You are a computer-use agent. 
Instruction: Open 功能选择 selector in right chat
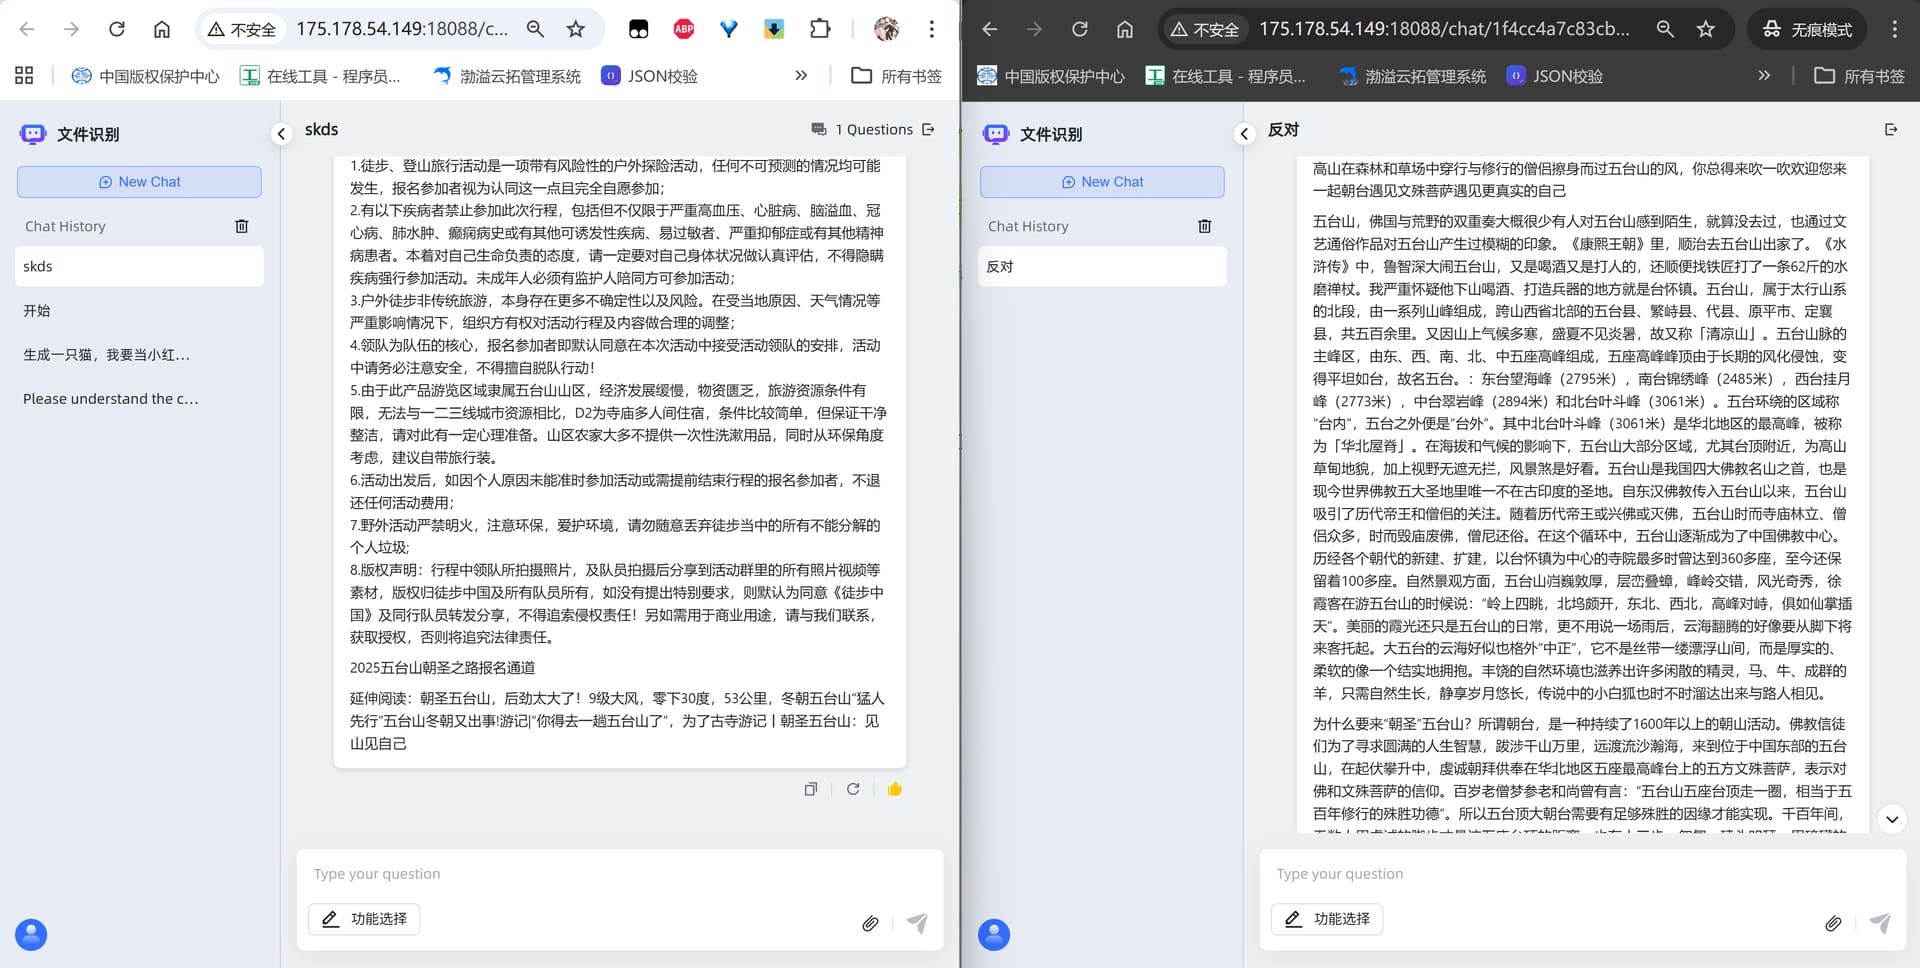click(1327, 919)
